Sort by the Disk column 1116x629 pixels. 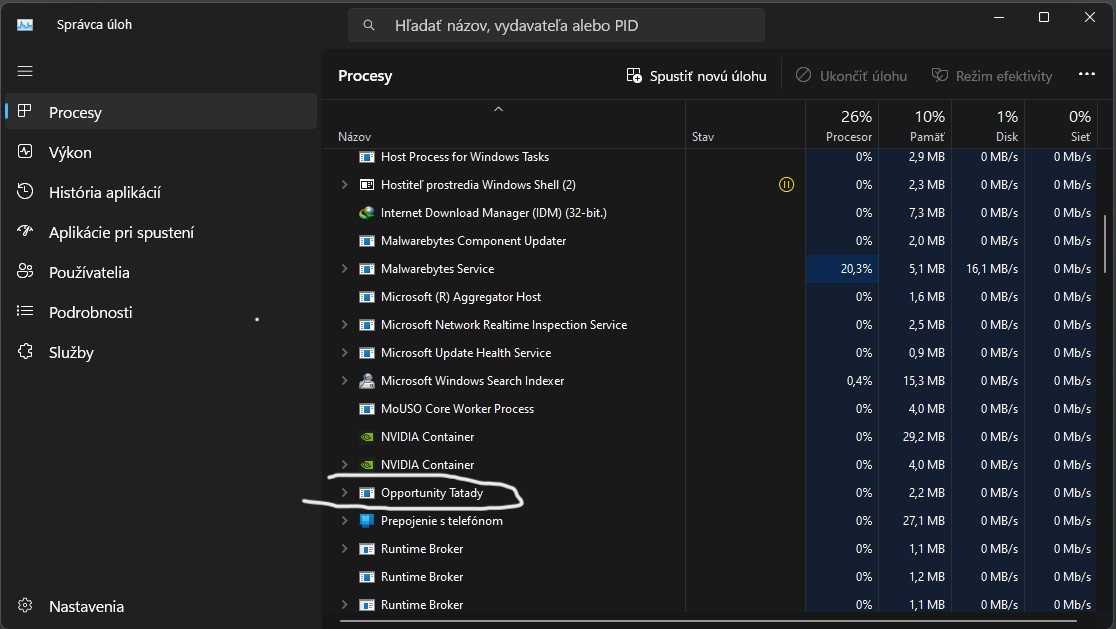point(988,125)
